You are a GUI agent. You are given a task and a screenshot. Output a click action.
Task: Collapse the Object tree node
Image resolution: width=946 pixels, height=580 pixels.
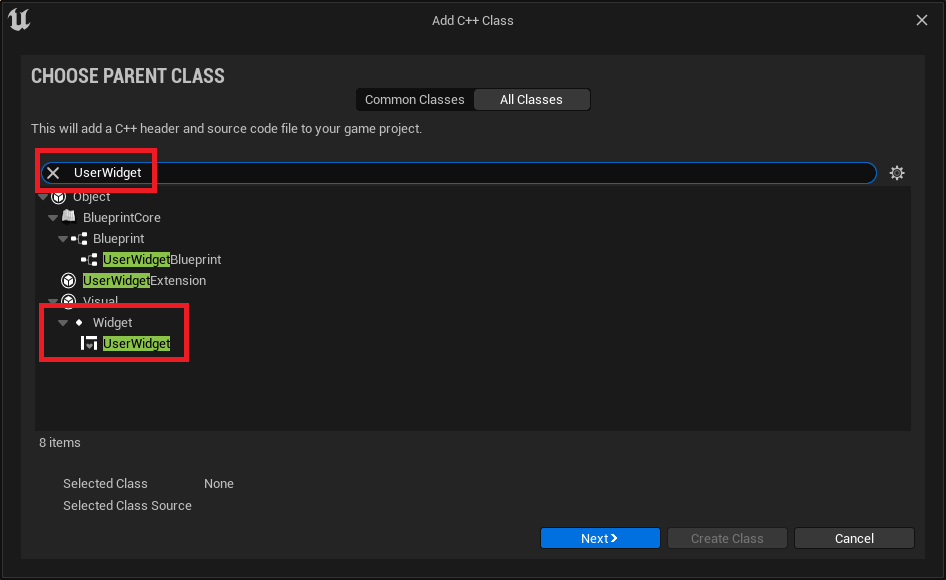[43, 197]
